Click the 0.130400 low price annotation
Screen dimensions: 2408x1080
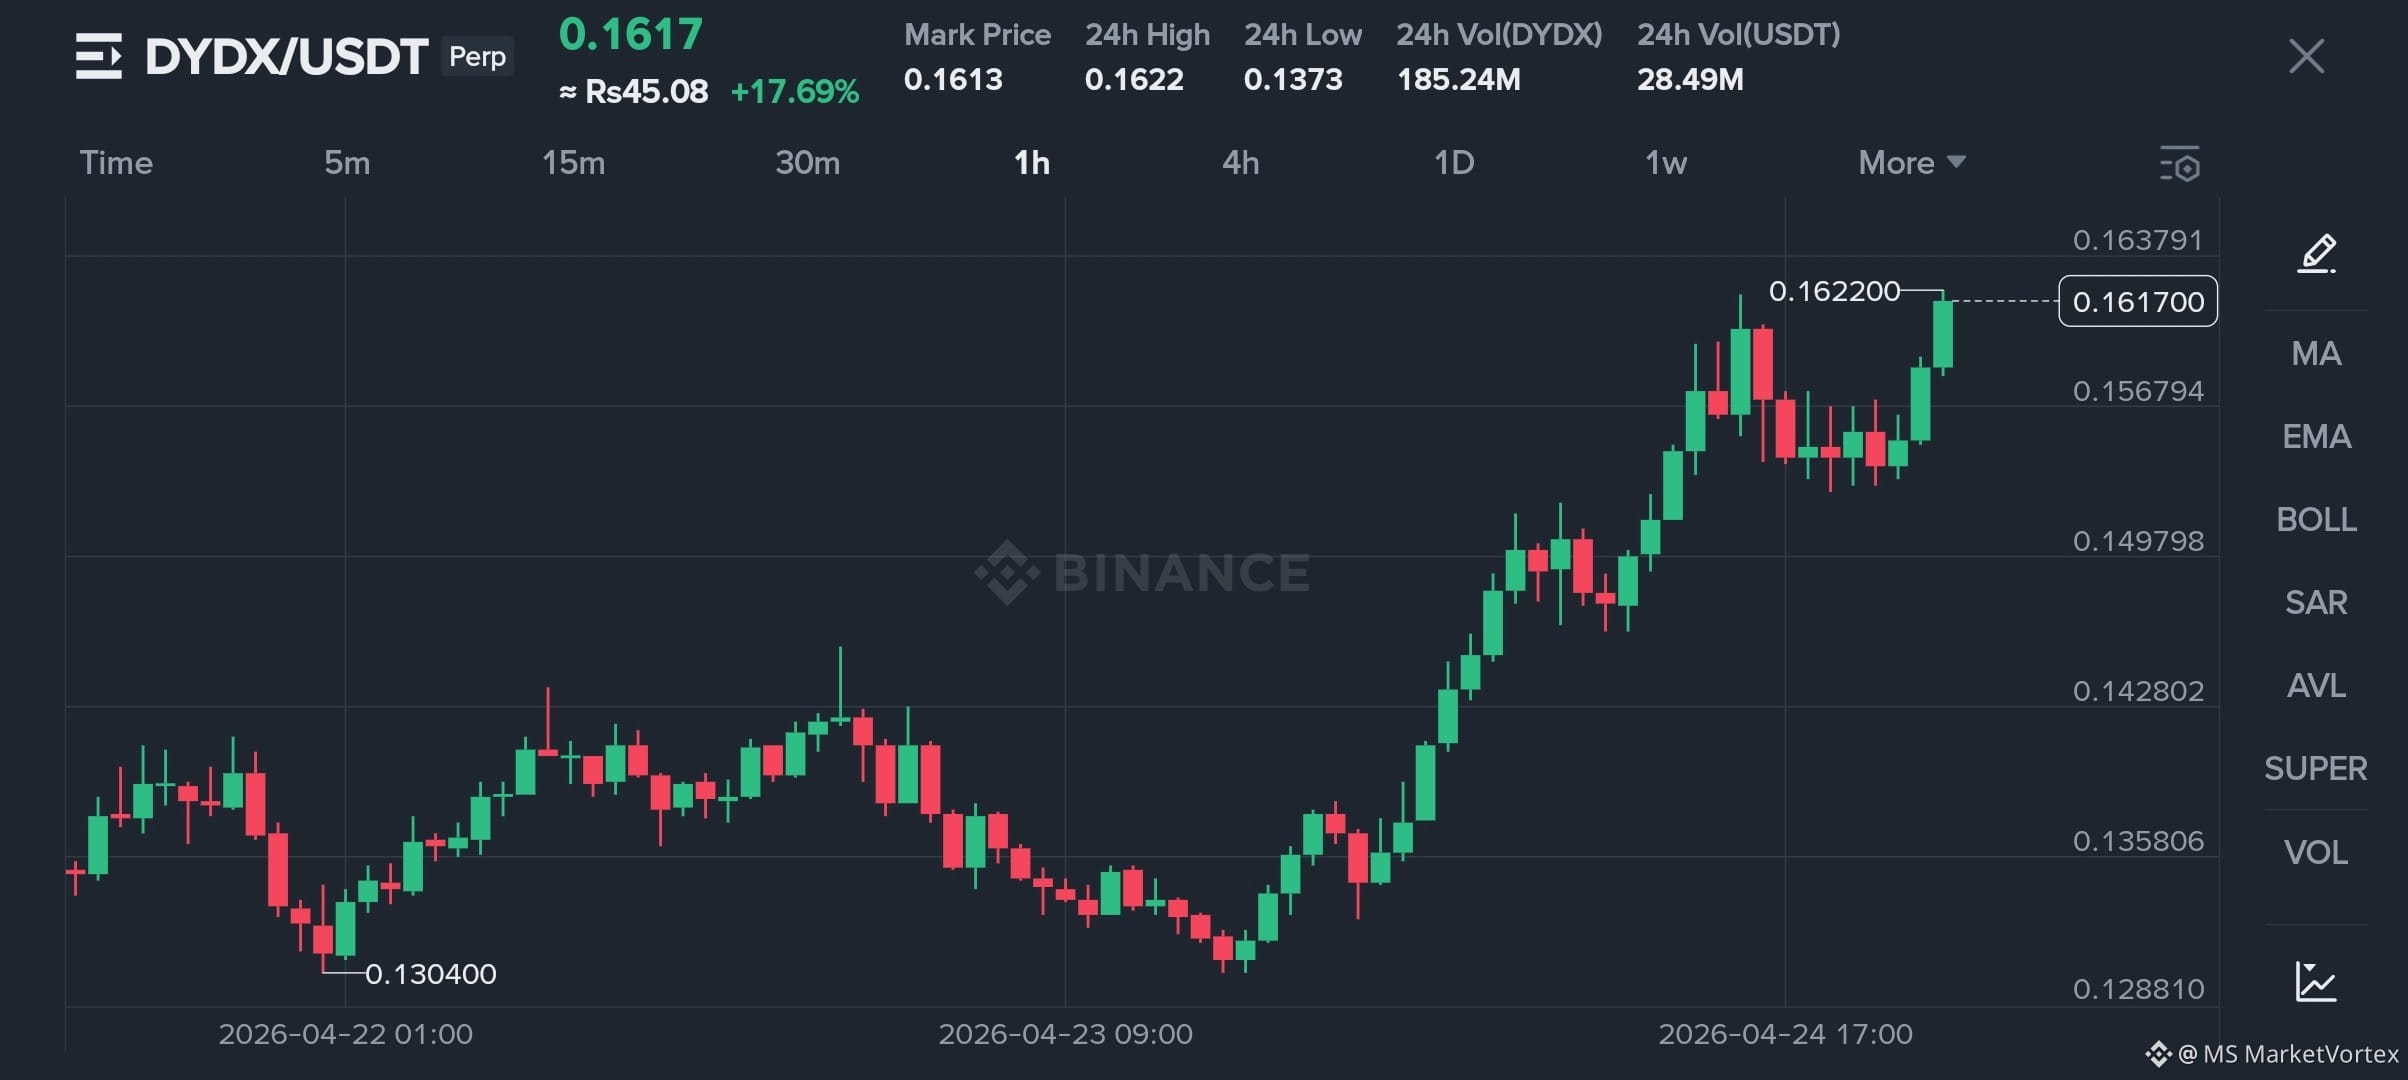coord(431,974)
